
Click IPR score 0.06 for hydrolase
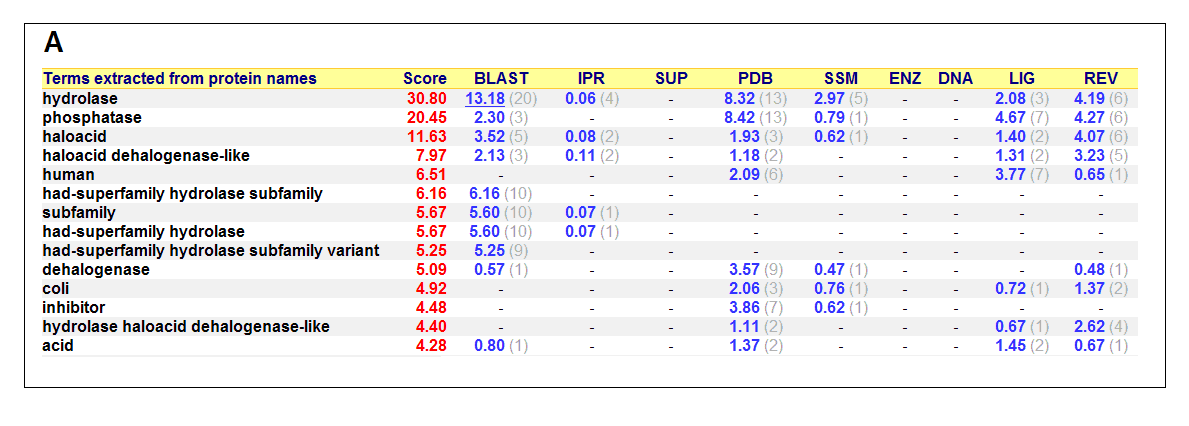(x=579, y=99)
